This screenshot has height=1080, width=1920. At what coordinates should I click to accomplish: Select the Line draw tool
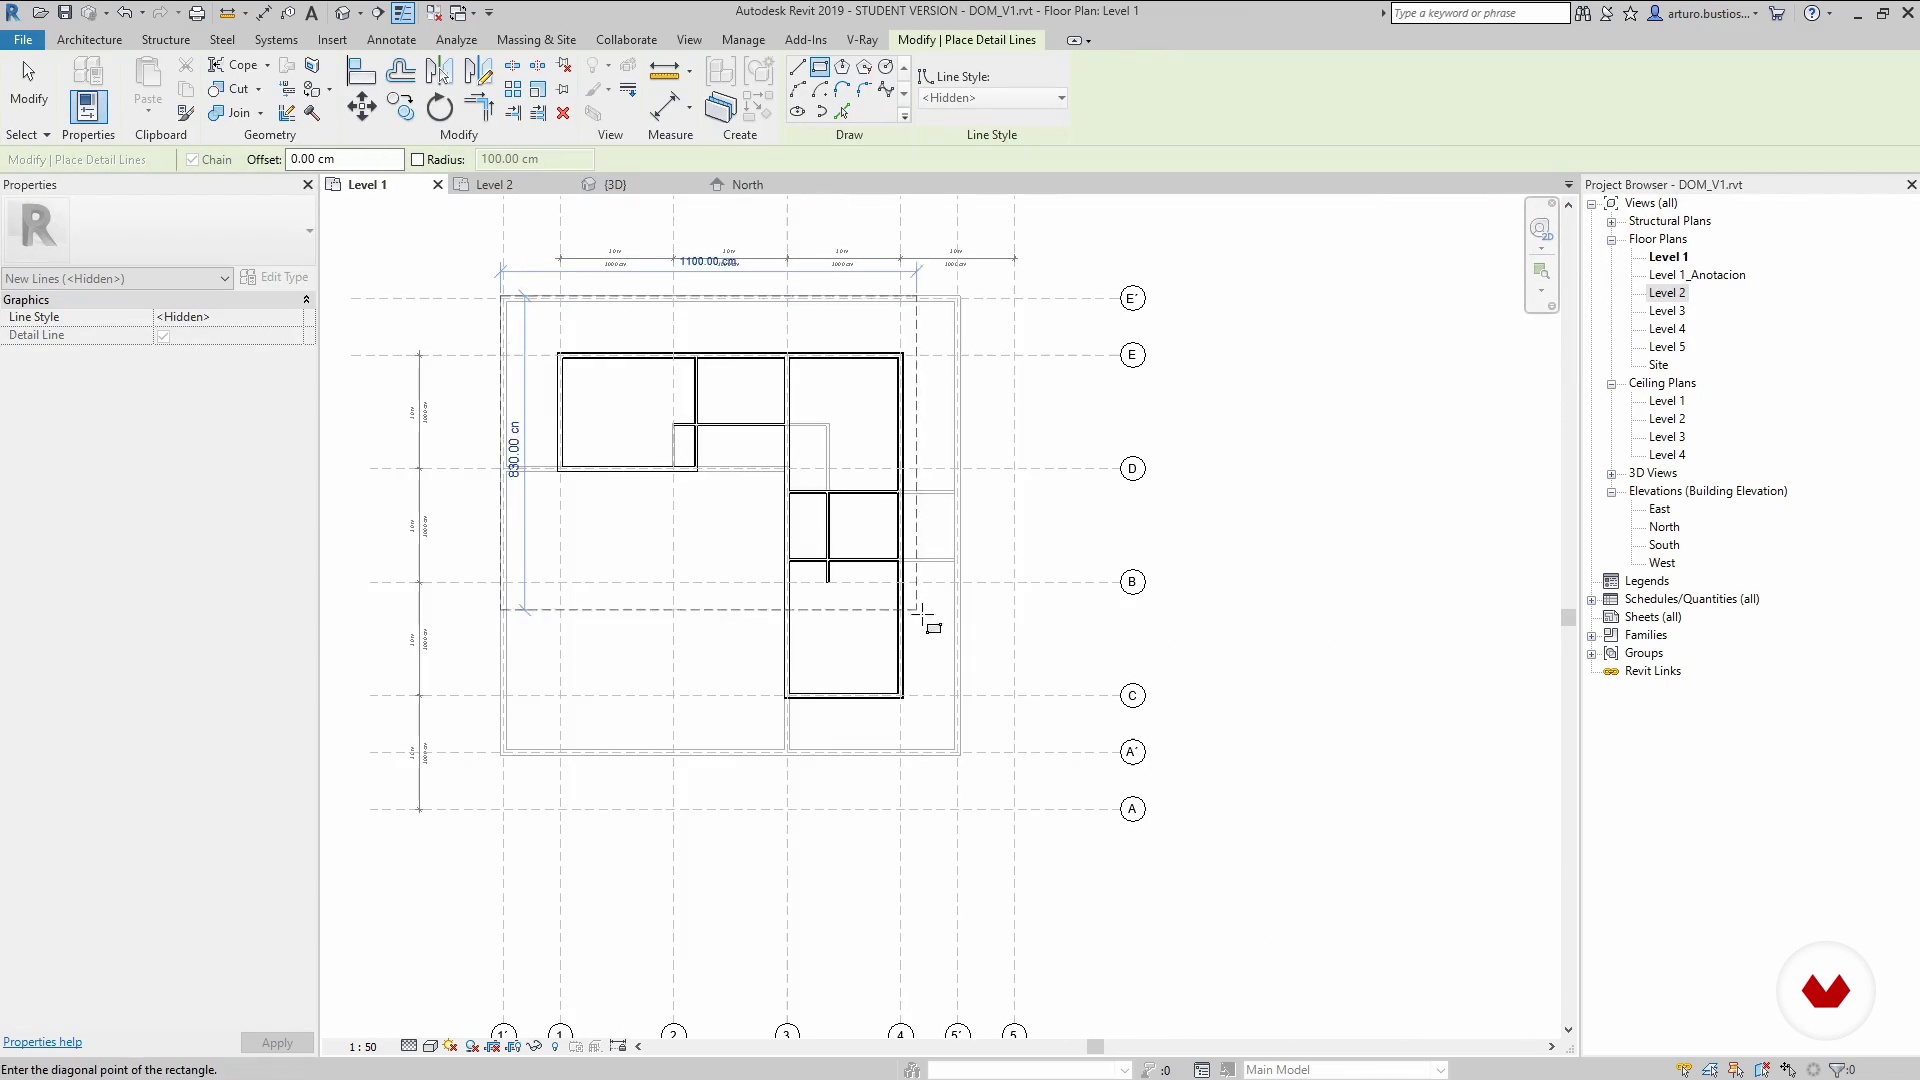click(x=797, y=67)
